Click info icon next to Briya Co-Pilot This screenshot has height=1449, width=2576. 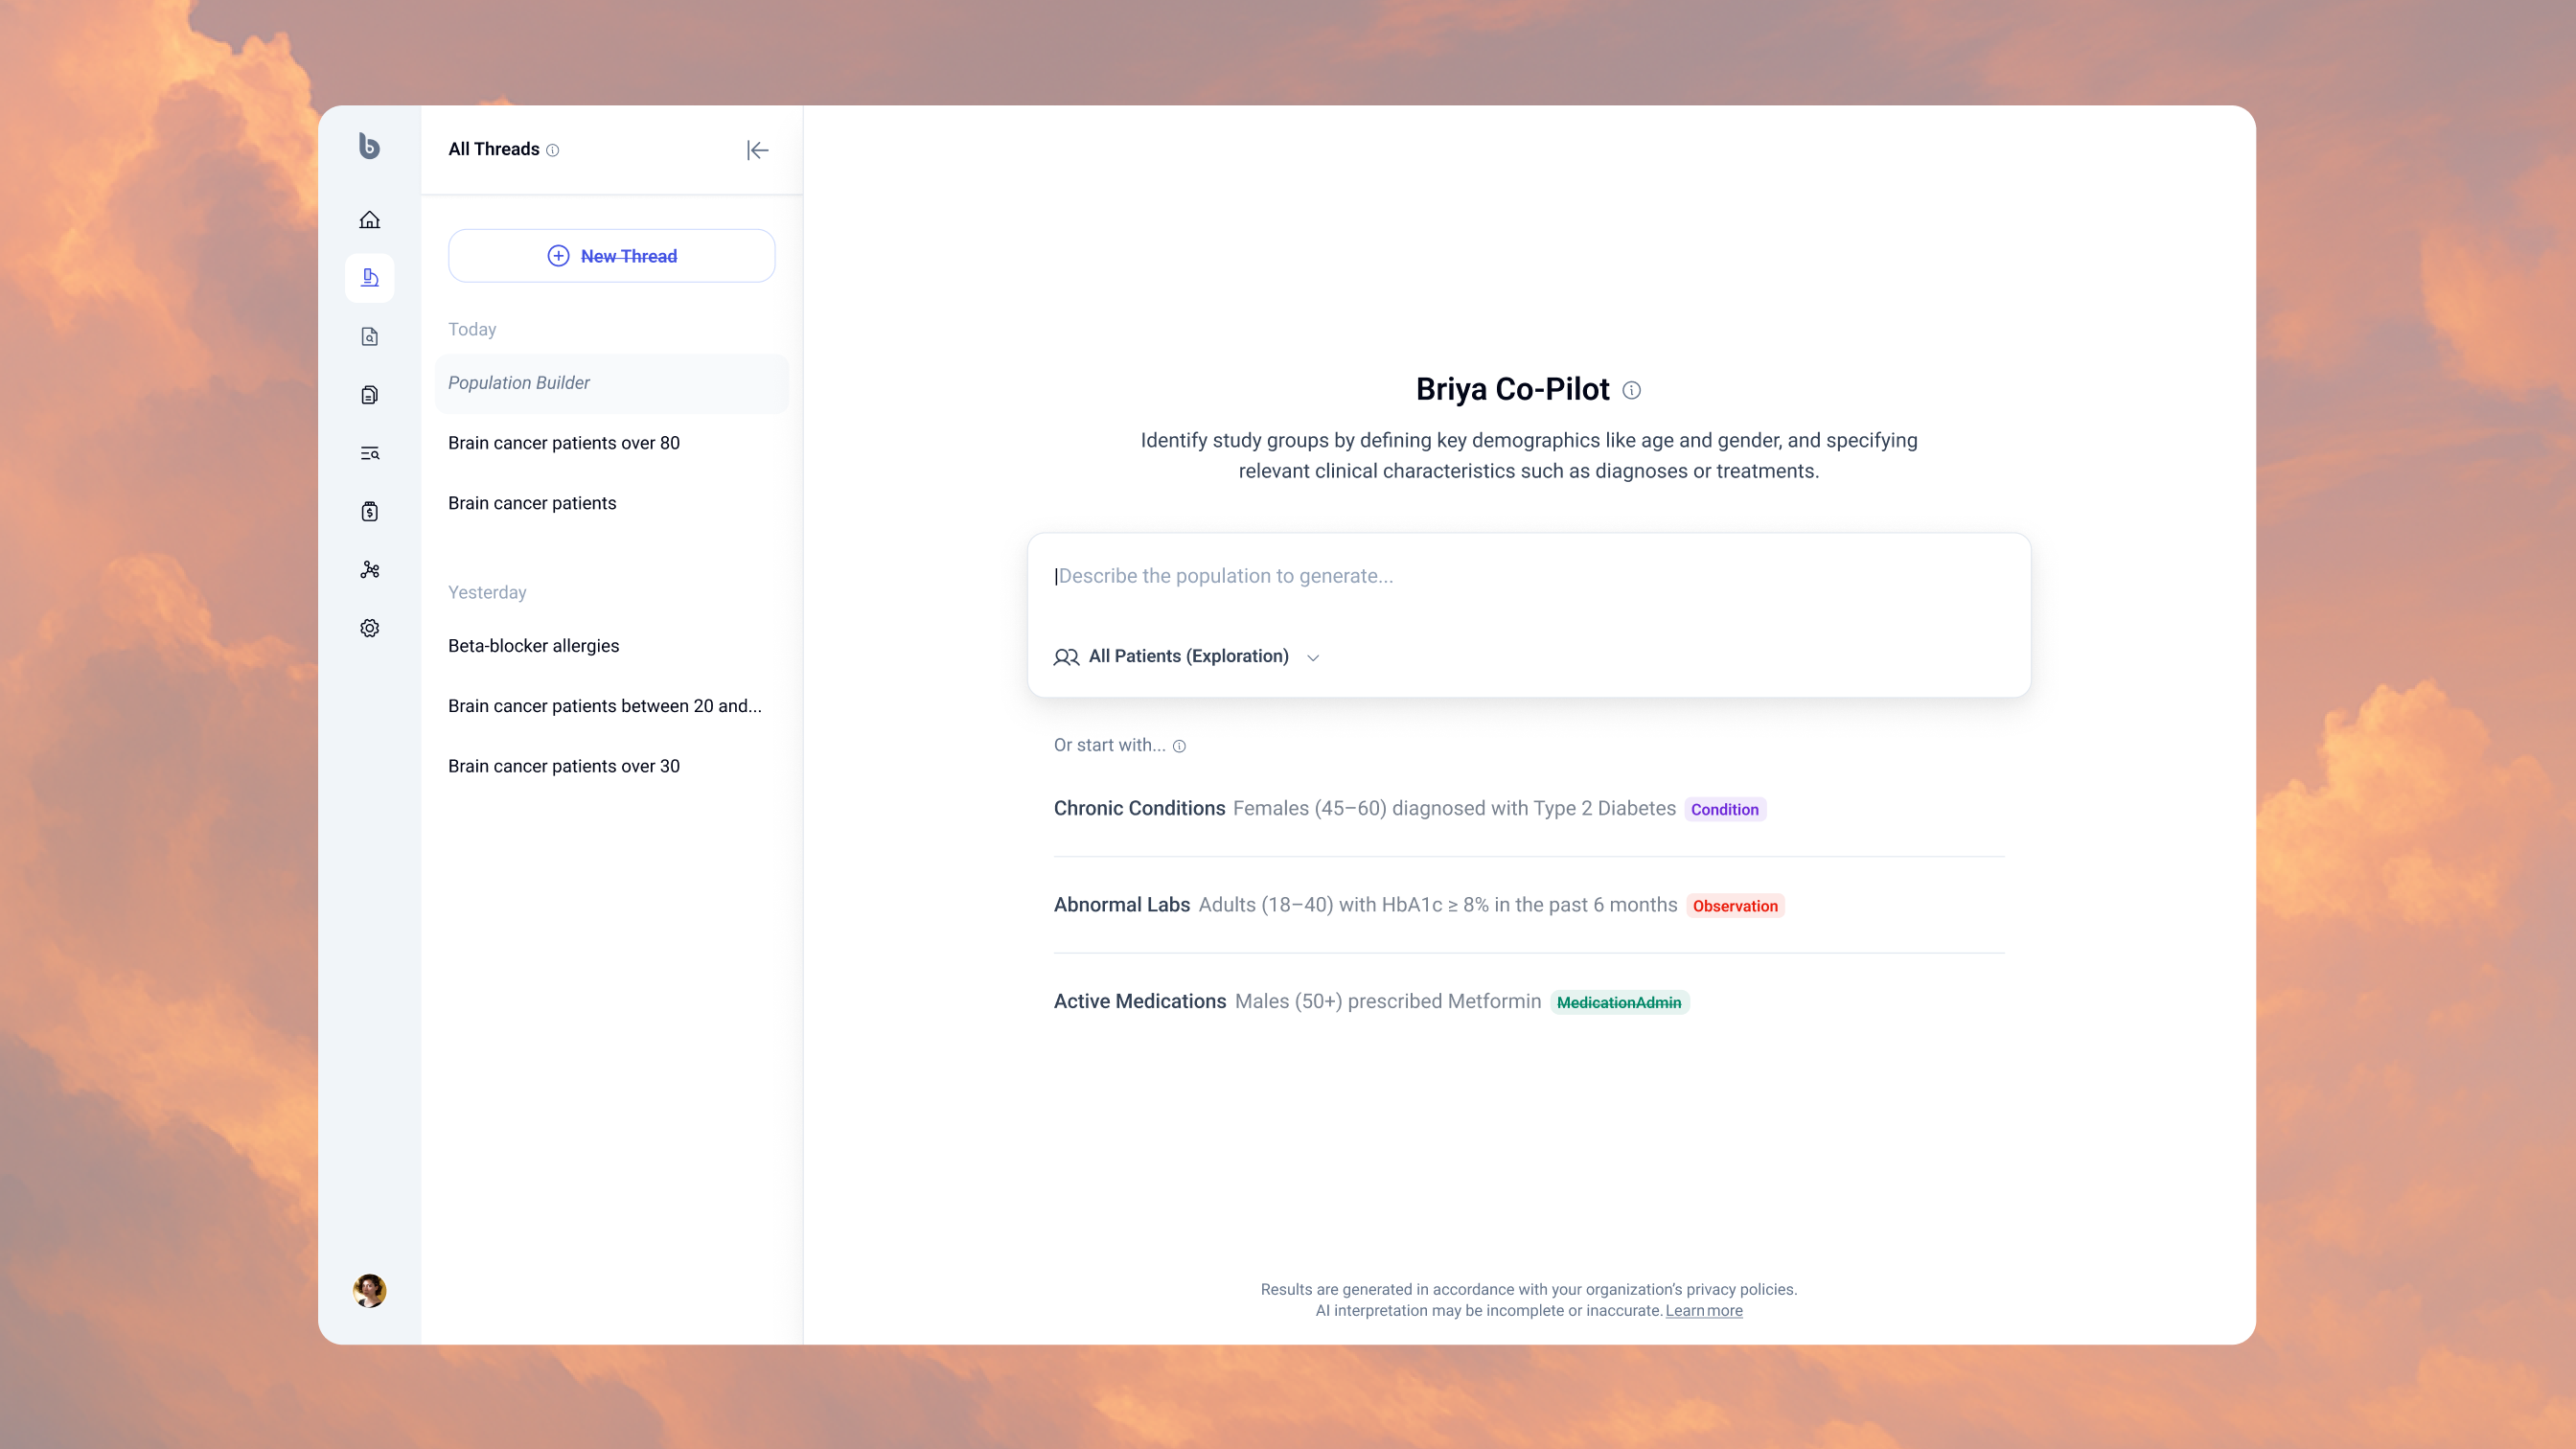coord(1631,390)
